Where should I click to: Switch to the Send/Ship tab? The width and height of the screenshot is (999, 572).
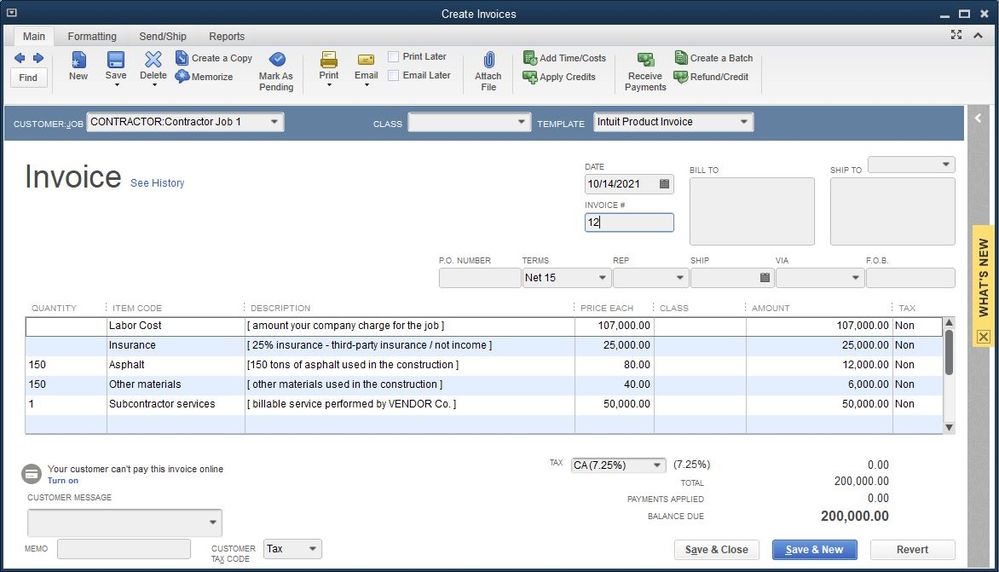(x=162, y=36)
